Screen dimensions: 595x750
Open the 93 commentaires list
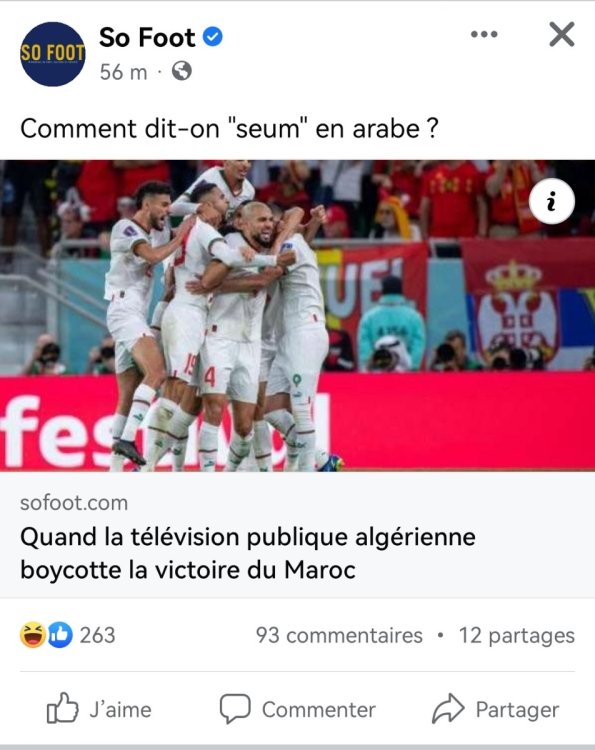click(339, 635)
